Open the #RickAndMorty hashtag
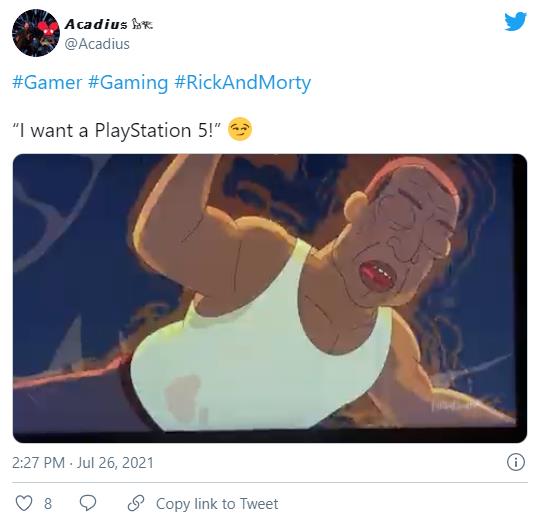Screen dimensions: 540x516 (243, 83)
